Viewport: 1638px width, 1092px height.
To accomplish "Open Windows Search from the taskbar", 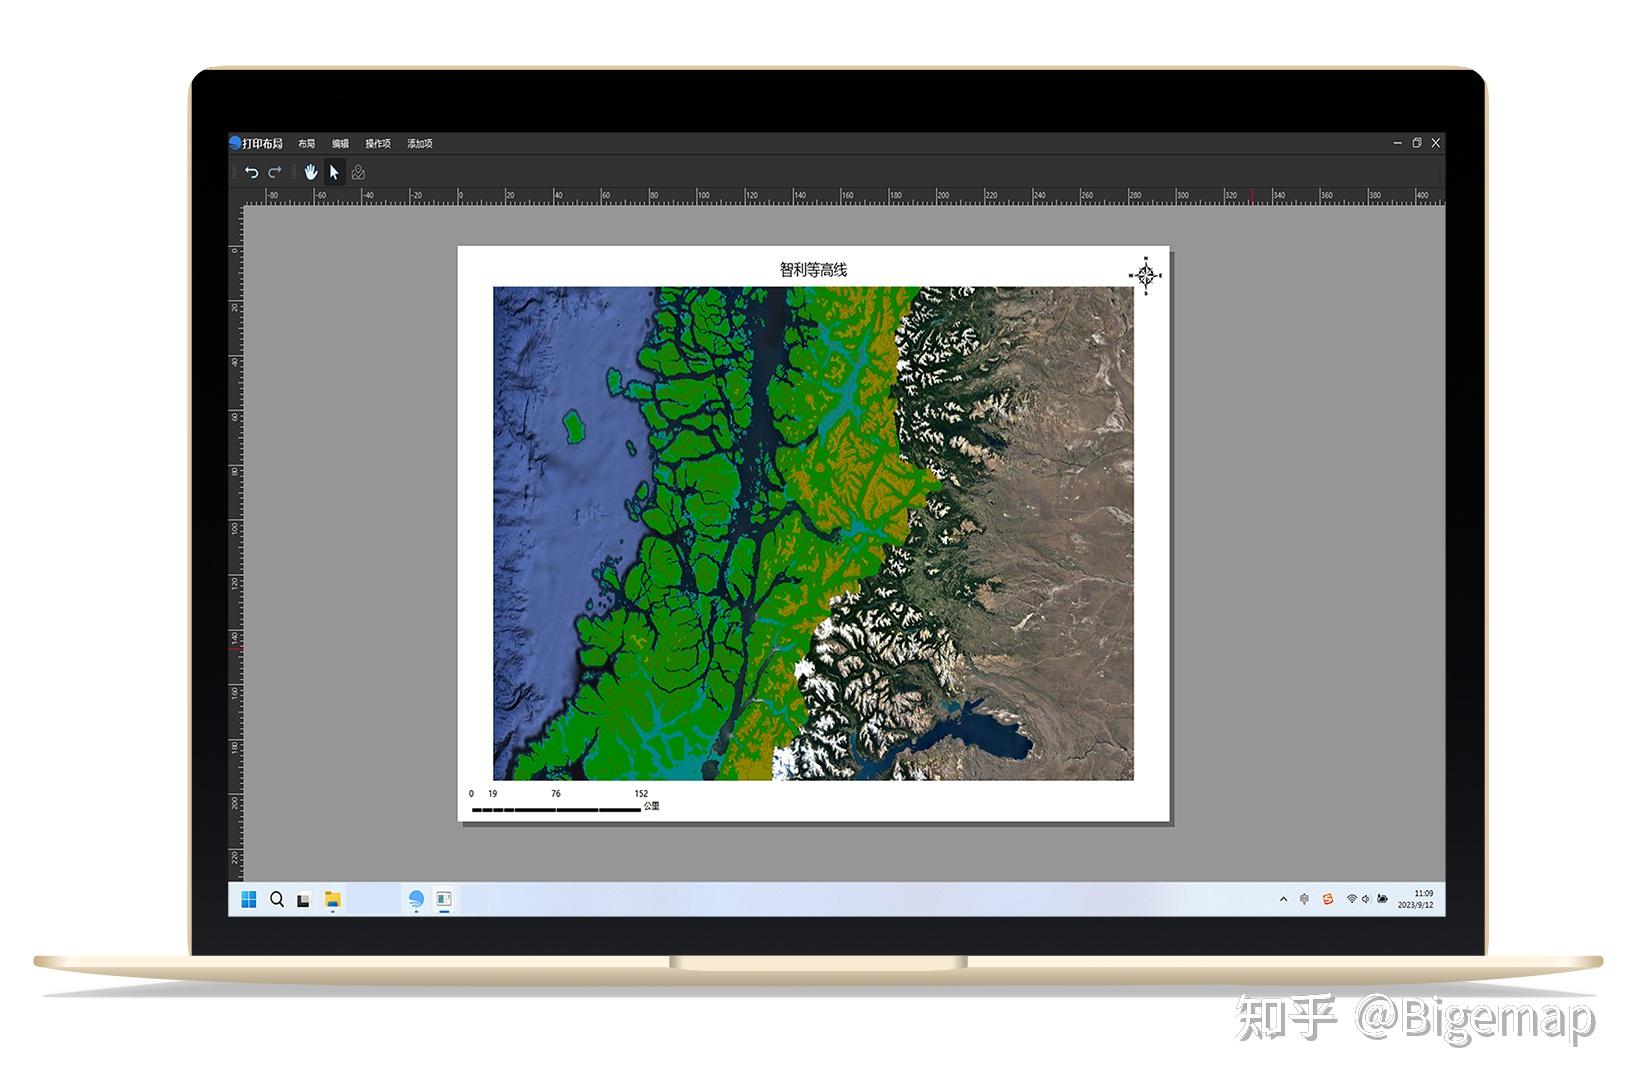I will click(276, 900).
